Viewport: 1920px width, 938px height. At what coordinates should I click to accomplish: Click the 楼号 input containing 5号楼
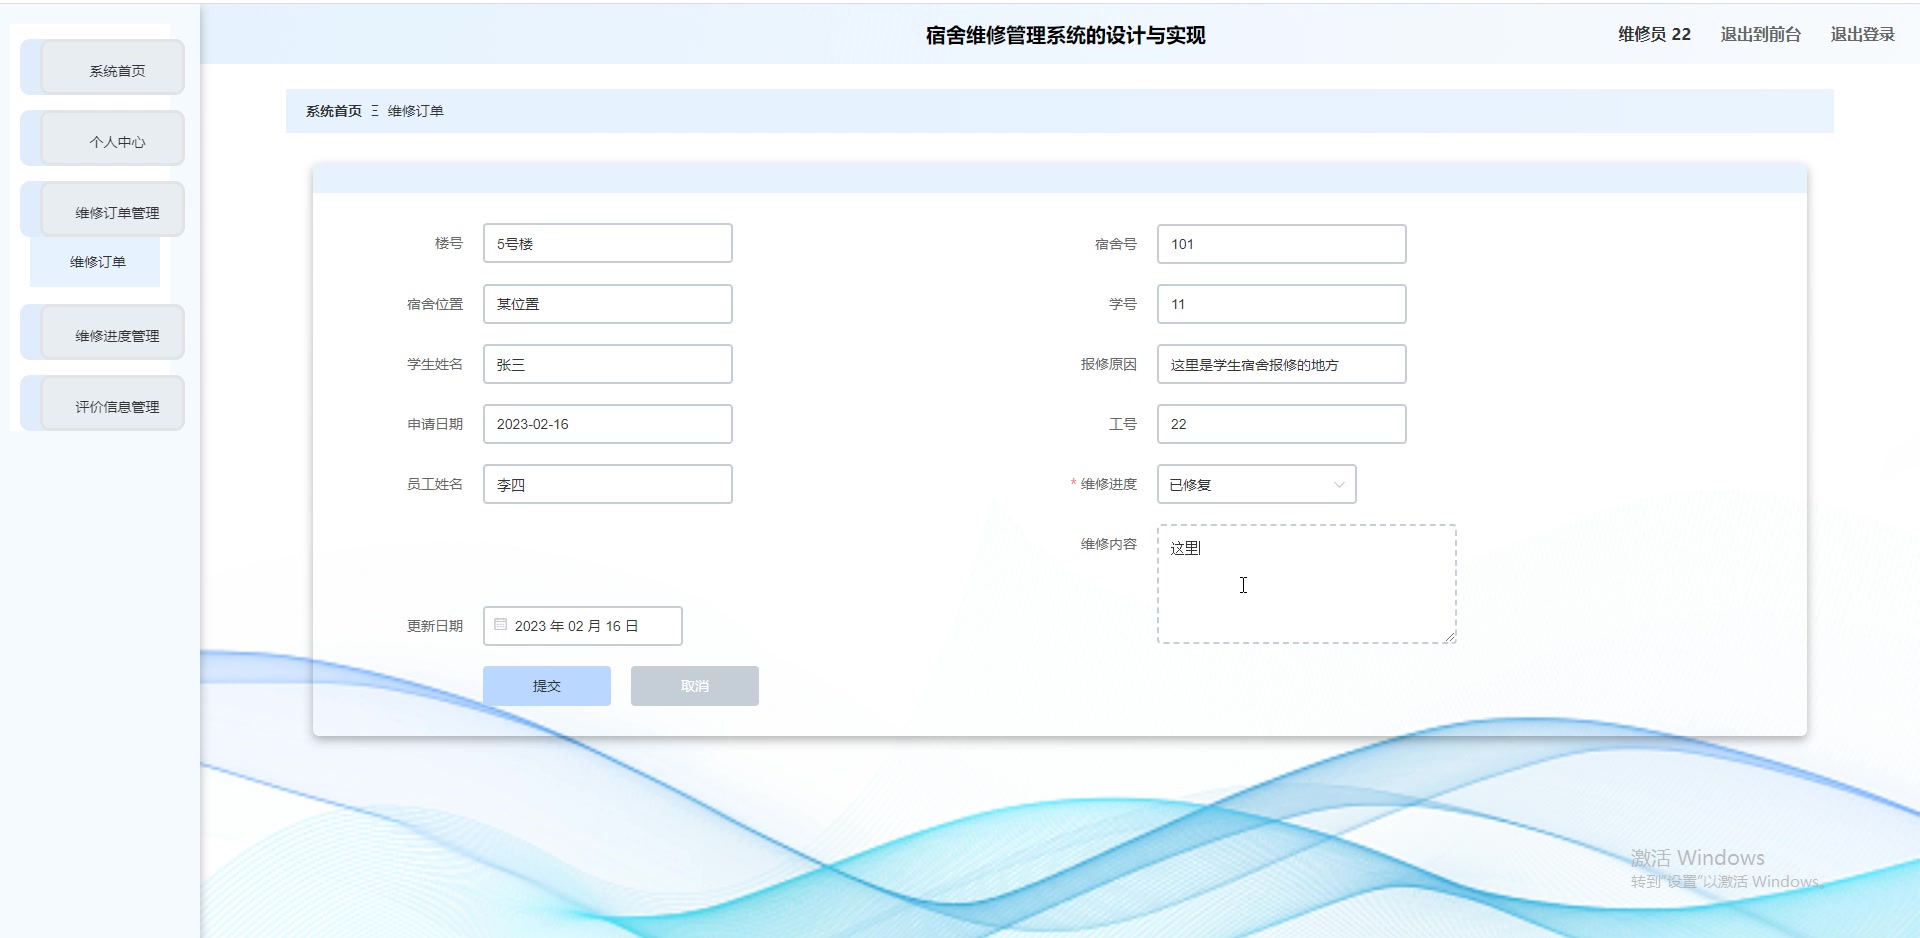point(607,243)
